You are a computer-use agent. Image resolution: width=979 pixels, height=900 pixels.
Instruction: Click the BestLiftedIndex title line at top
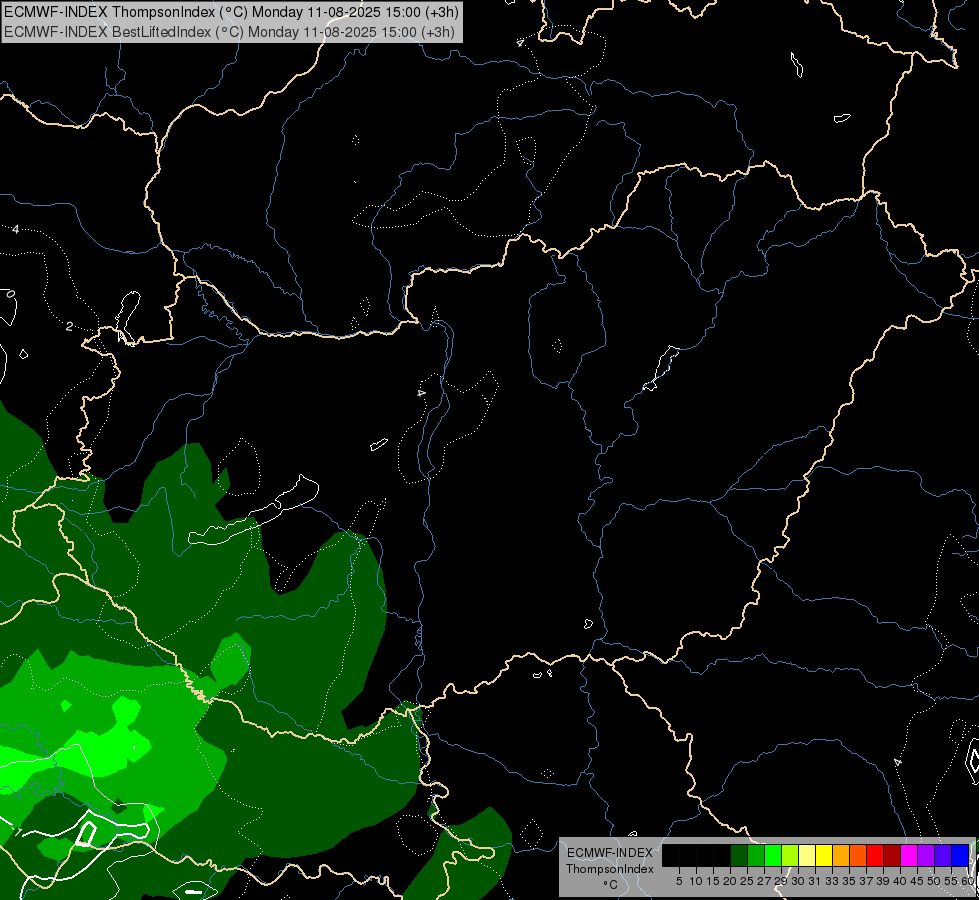pyautogui.click(x=229, y=32)
